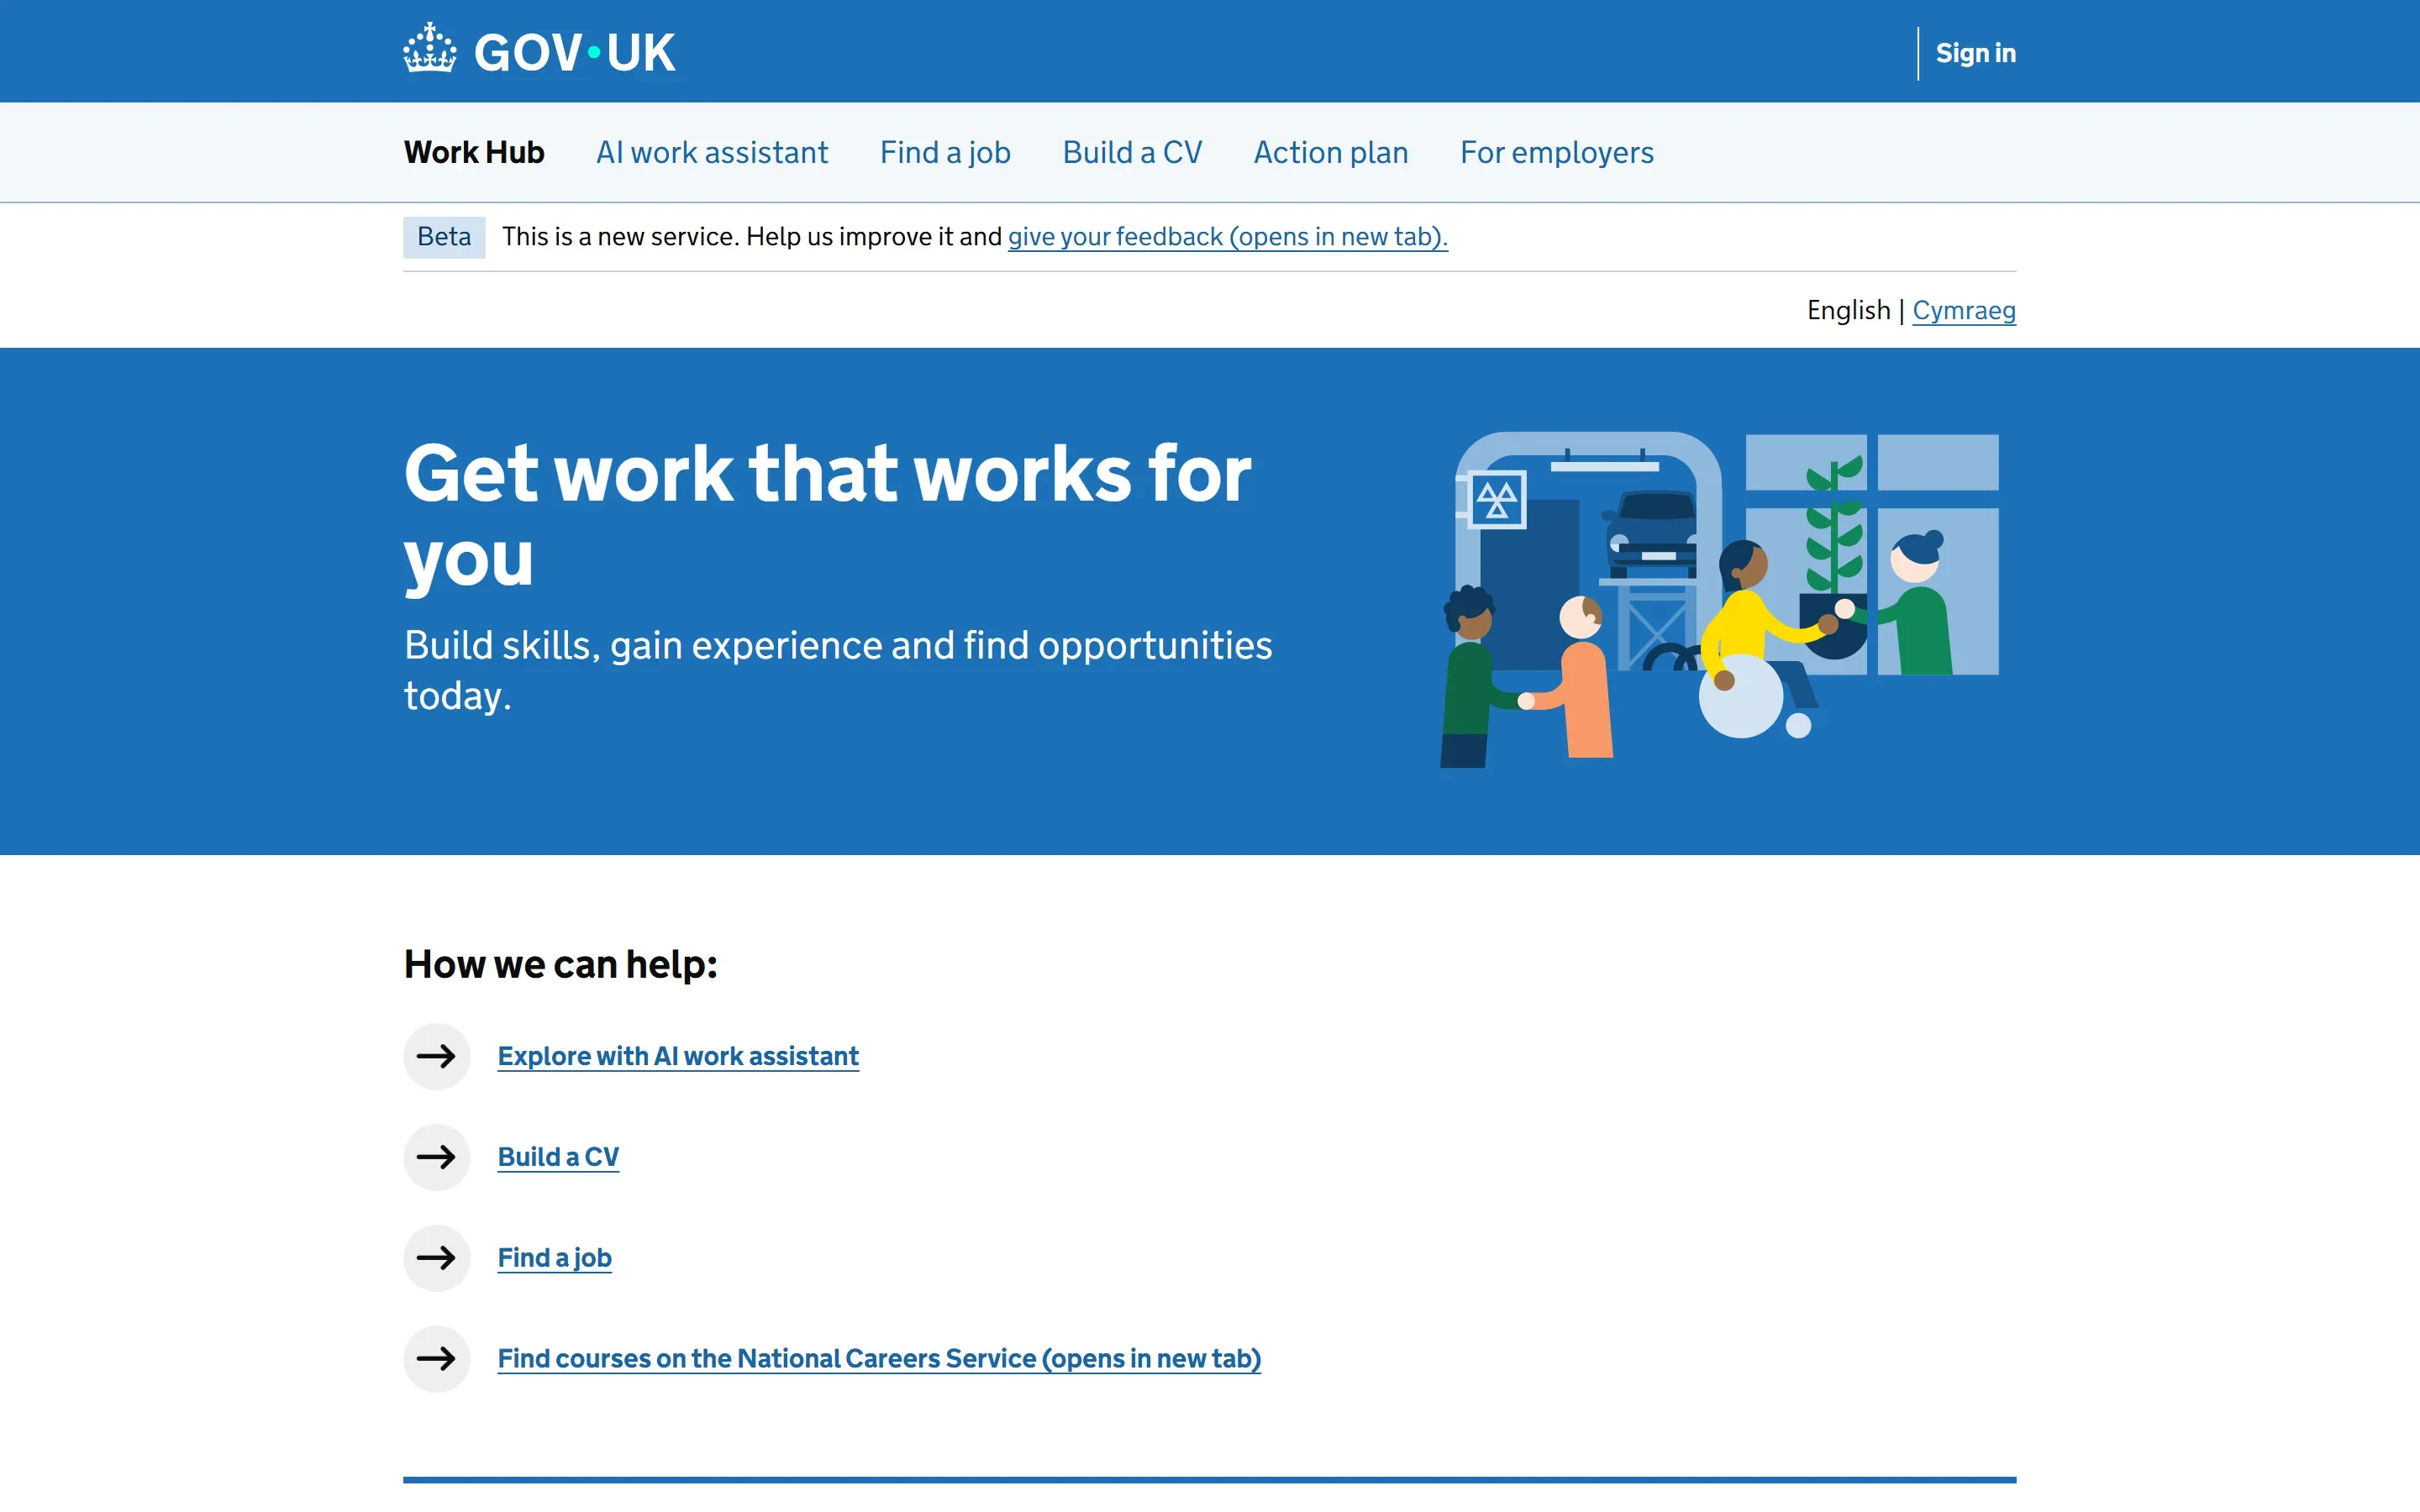Click the arrow icon beside Find a job link
The width and height of the screenshot is (2420, 1512).
click(436, 1258)
